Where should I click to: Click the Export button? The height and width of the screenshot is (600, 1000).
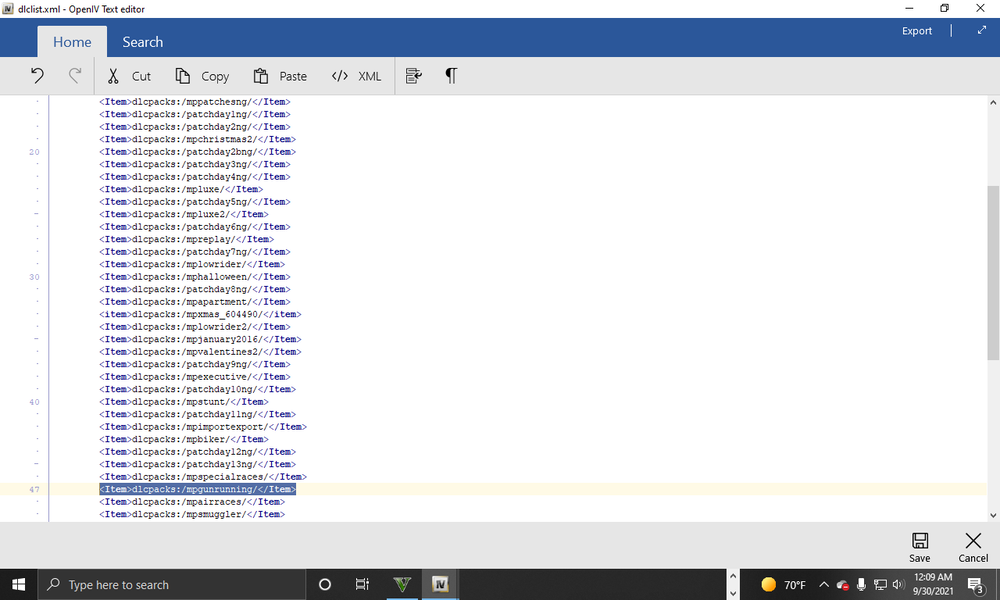[916, 31]
